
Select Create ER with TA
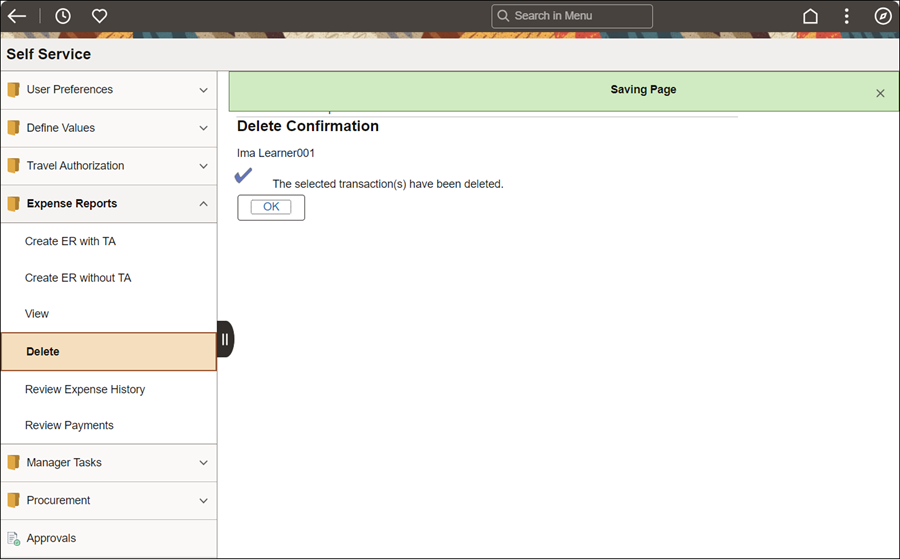click(x=108, y=241)
